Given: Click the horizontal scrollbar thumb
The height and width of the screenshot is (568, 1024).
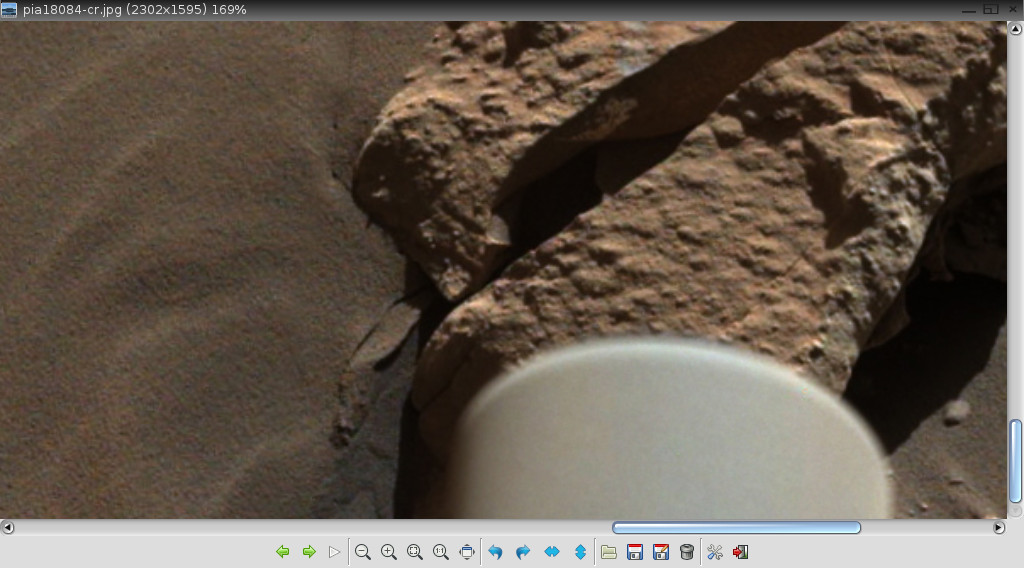Looking at the screenshot, I should 736,528.
